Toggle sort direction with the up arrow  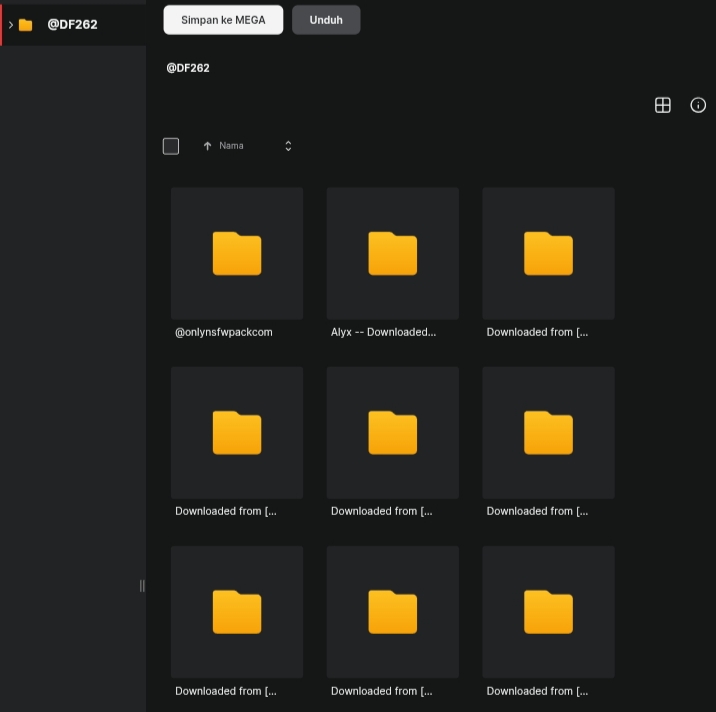pyautogui.click(x=207, y=146)
